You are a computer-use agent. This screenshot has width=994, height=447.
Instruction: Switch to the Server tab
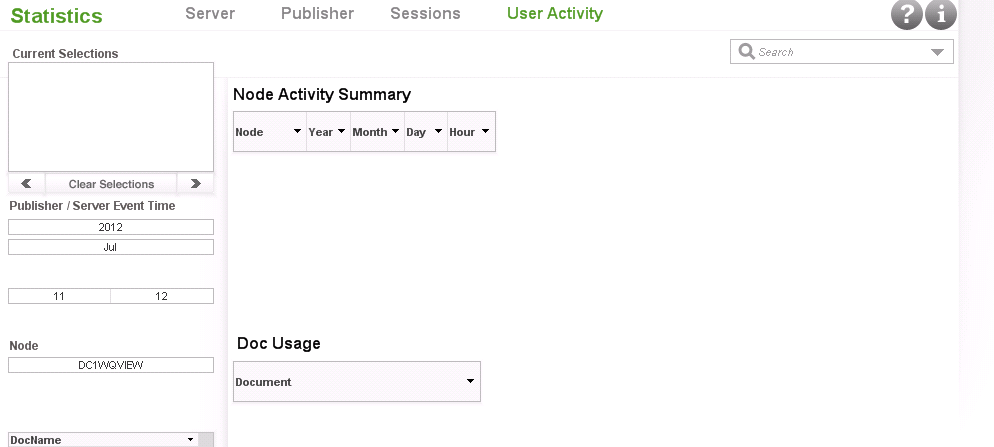(210, 14)
